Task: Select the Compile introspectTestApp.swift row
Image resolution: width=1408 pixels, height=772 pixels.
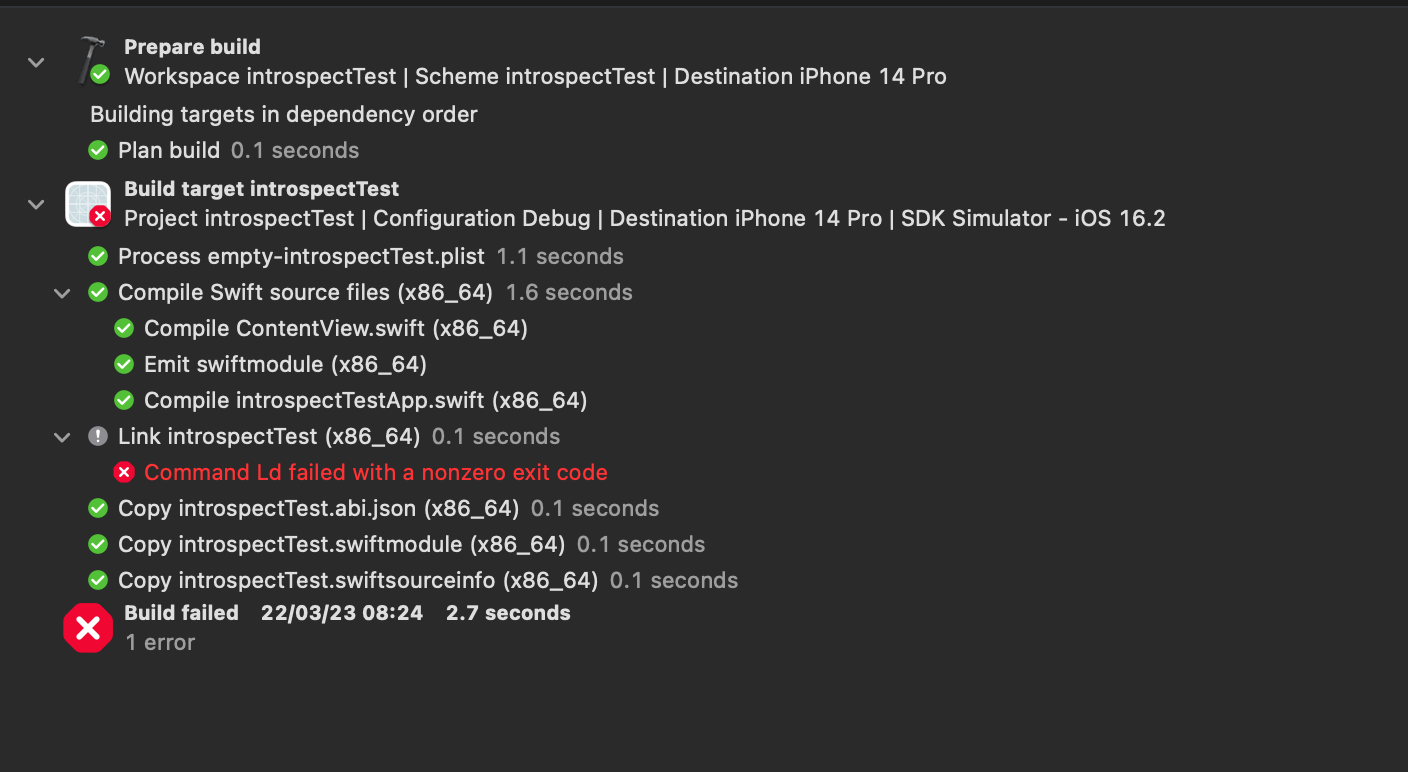Action: (x=367, y=400)
